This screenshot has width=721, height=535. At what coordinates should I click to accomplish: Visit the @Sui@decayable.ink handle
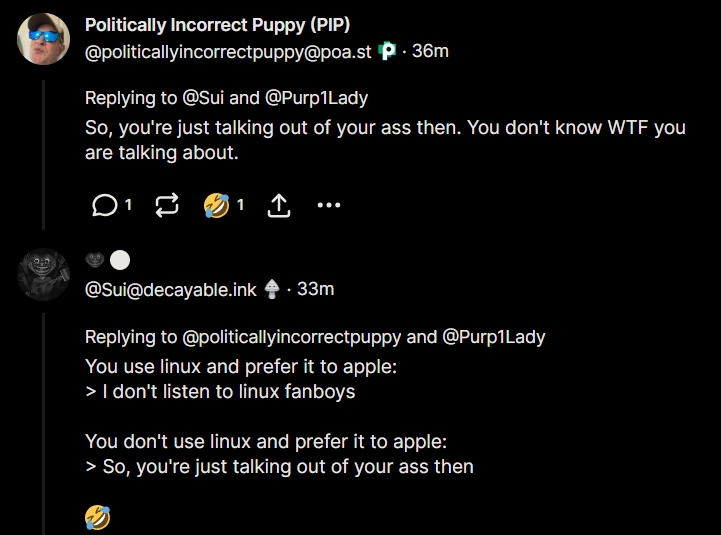(171, 289)
